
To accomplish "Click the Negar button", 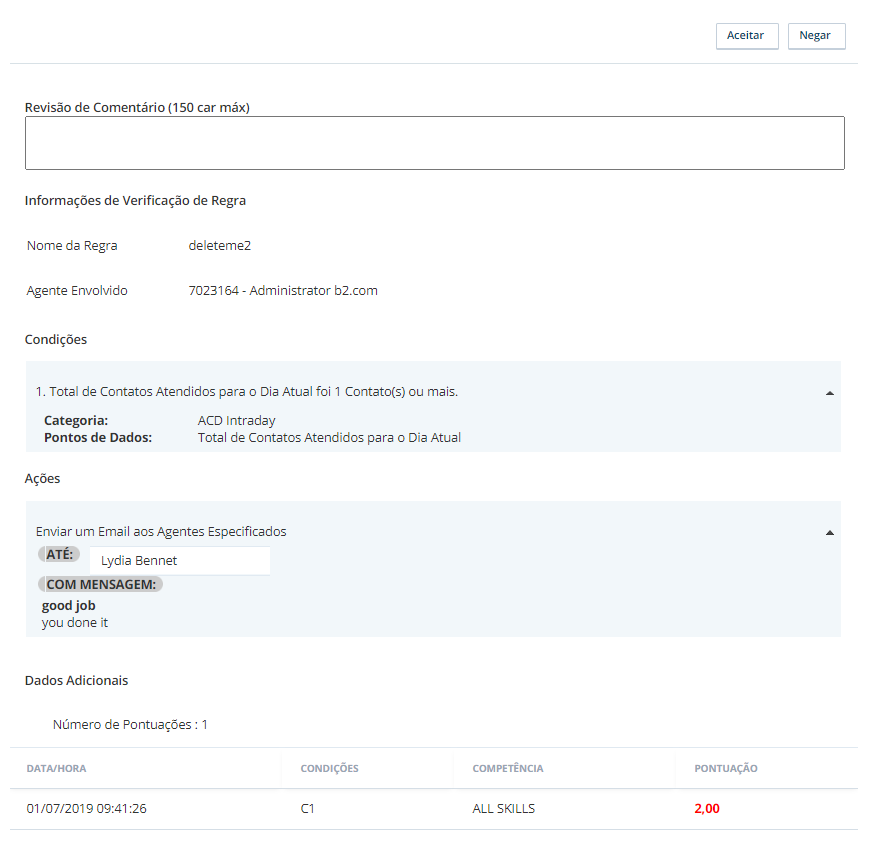I will coord(816,36).
